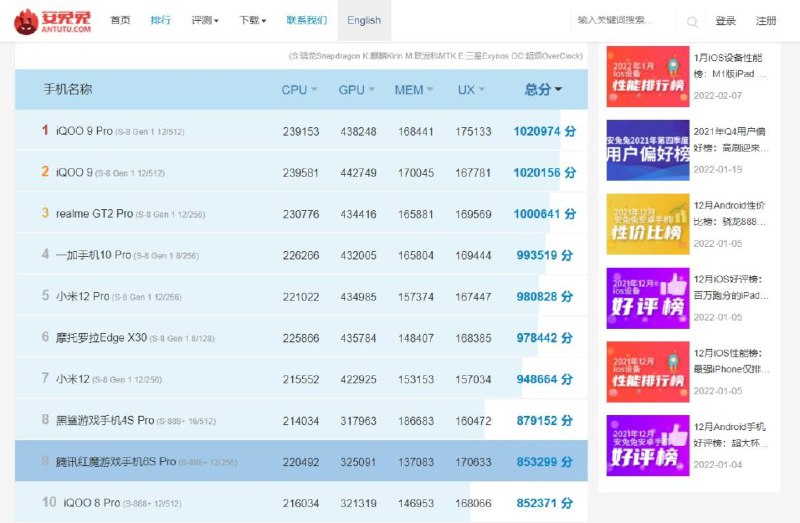Click CPU score 239153
The image size is (800, 523).
click(x=301, y=132)
